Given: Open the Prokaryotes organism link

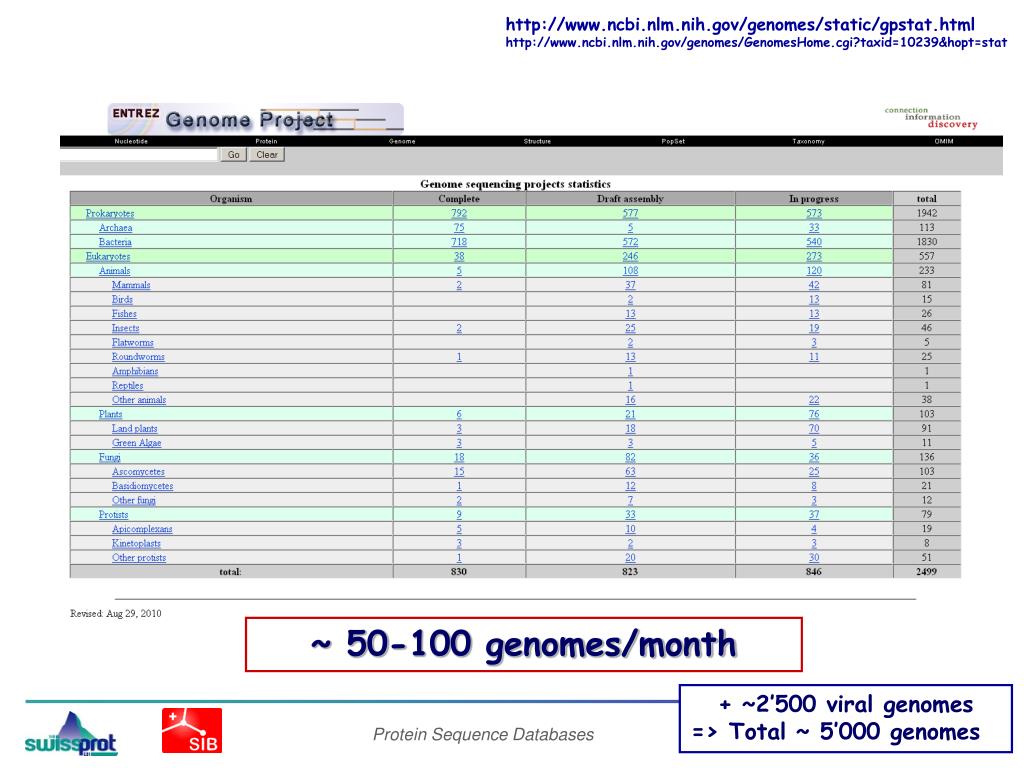Looking at the screenshot, I should tap(110, 214).
